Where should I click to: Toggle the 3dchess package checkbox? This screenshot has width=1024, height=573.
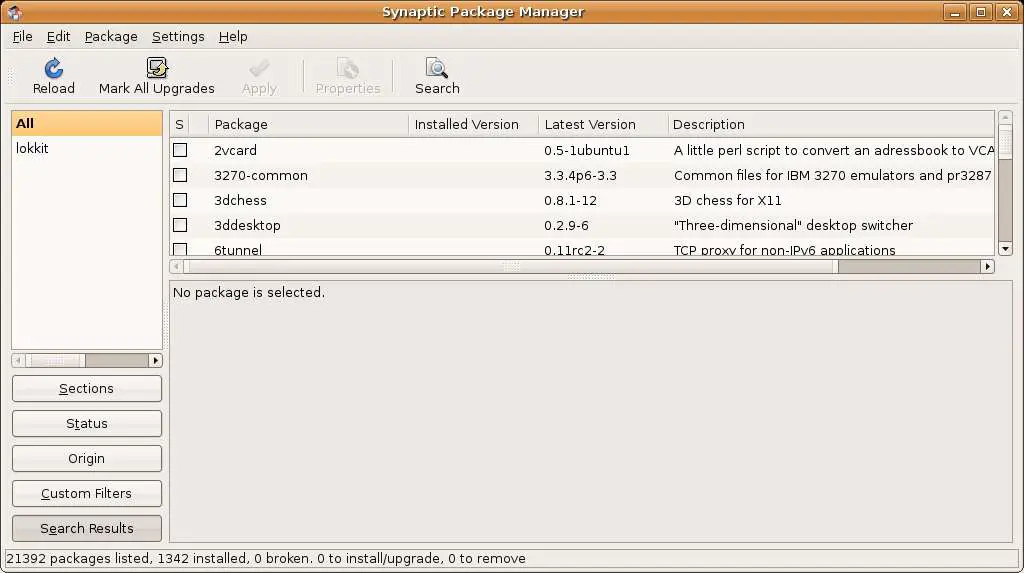(180, 200)
